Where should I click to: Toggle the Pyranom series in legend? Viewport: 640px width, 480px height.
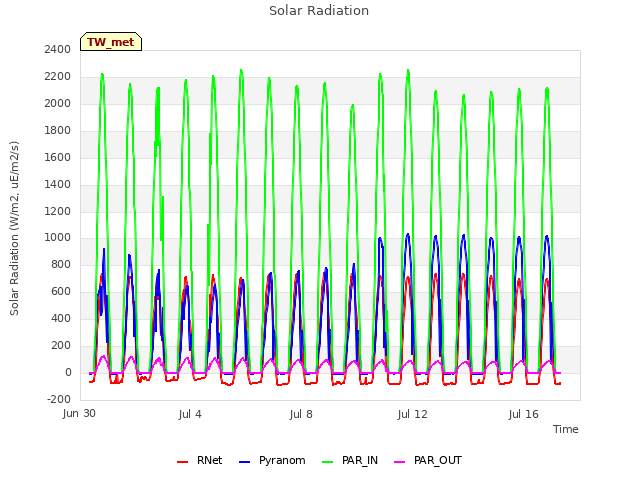272,460
